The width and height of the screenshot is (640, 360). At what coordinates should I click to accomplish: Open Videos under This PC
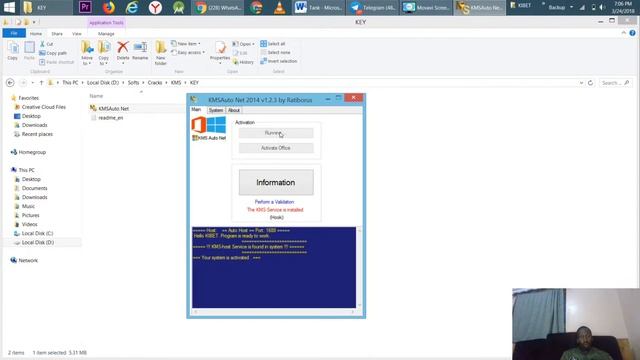click(x=29, y=224)
